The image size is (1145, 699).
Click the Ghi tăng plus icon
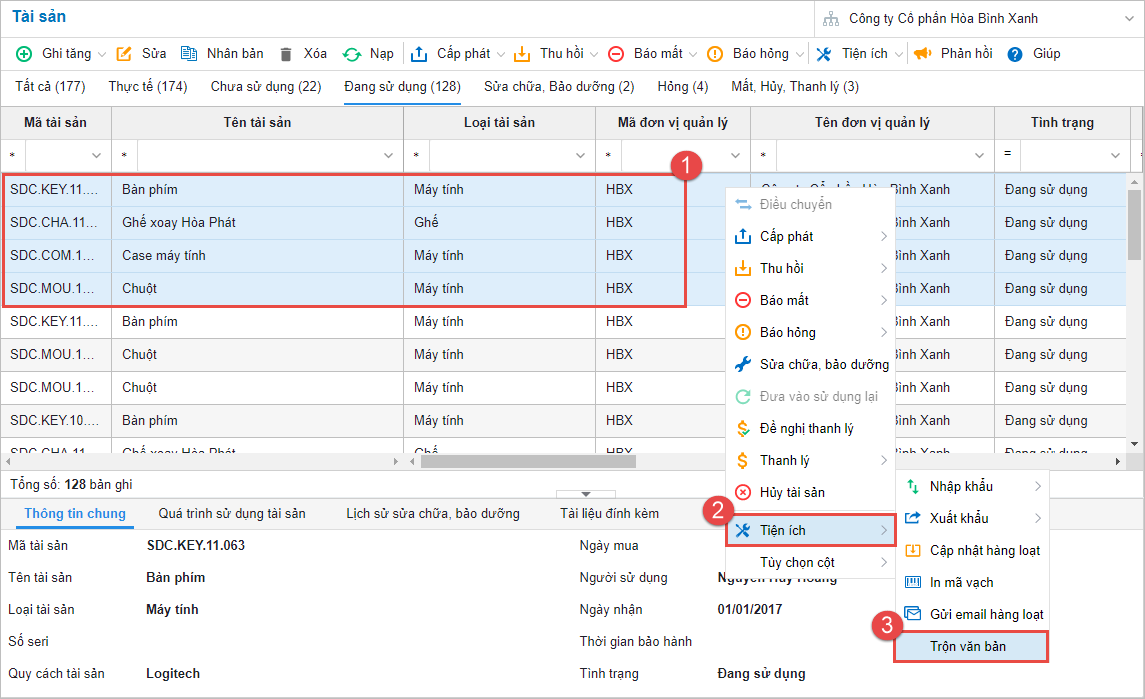coord(24,54)
